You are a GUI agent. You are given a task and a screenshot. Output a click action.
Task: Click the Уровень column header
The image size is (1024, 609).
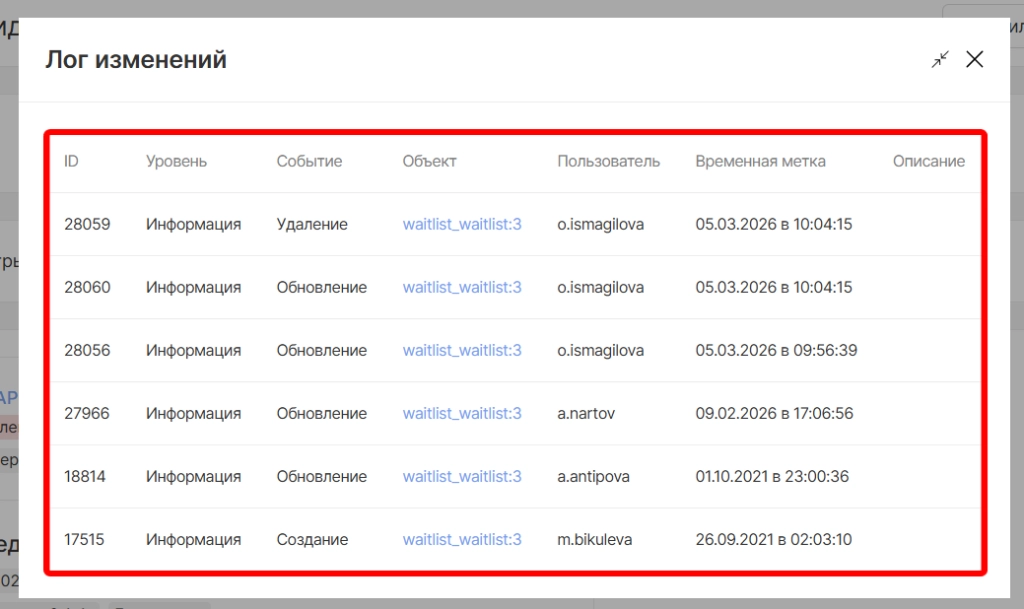tap(176, 161)
